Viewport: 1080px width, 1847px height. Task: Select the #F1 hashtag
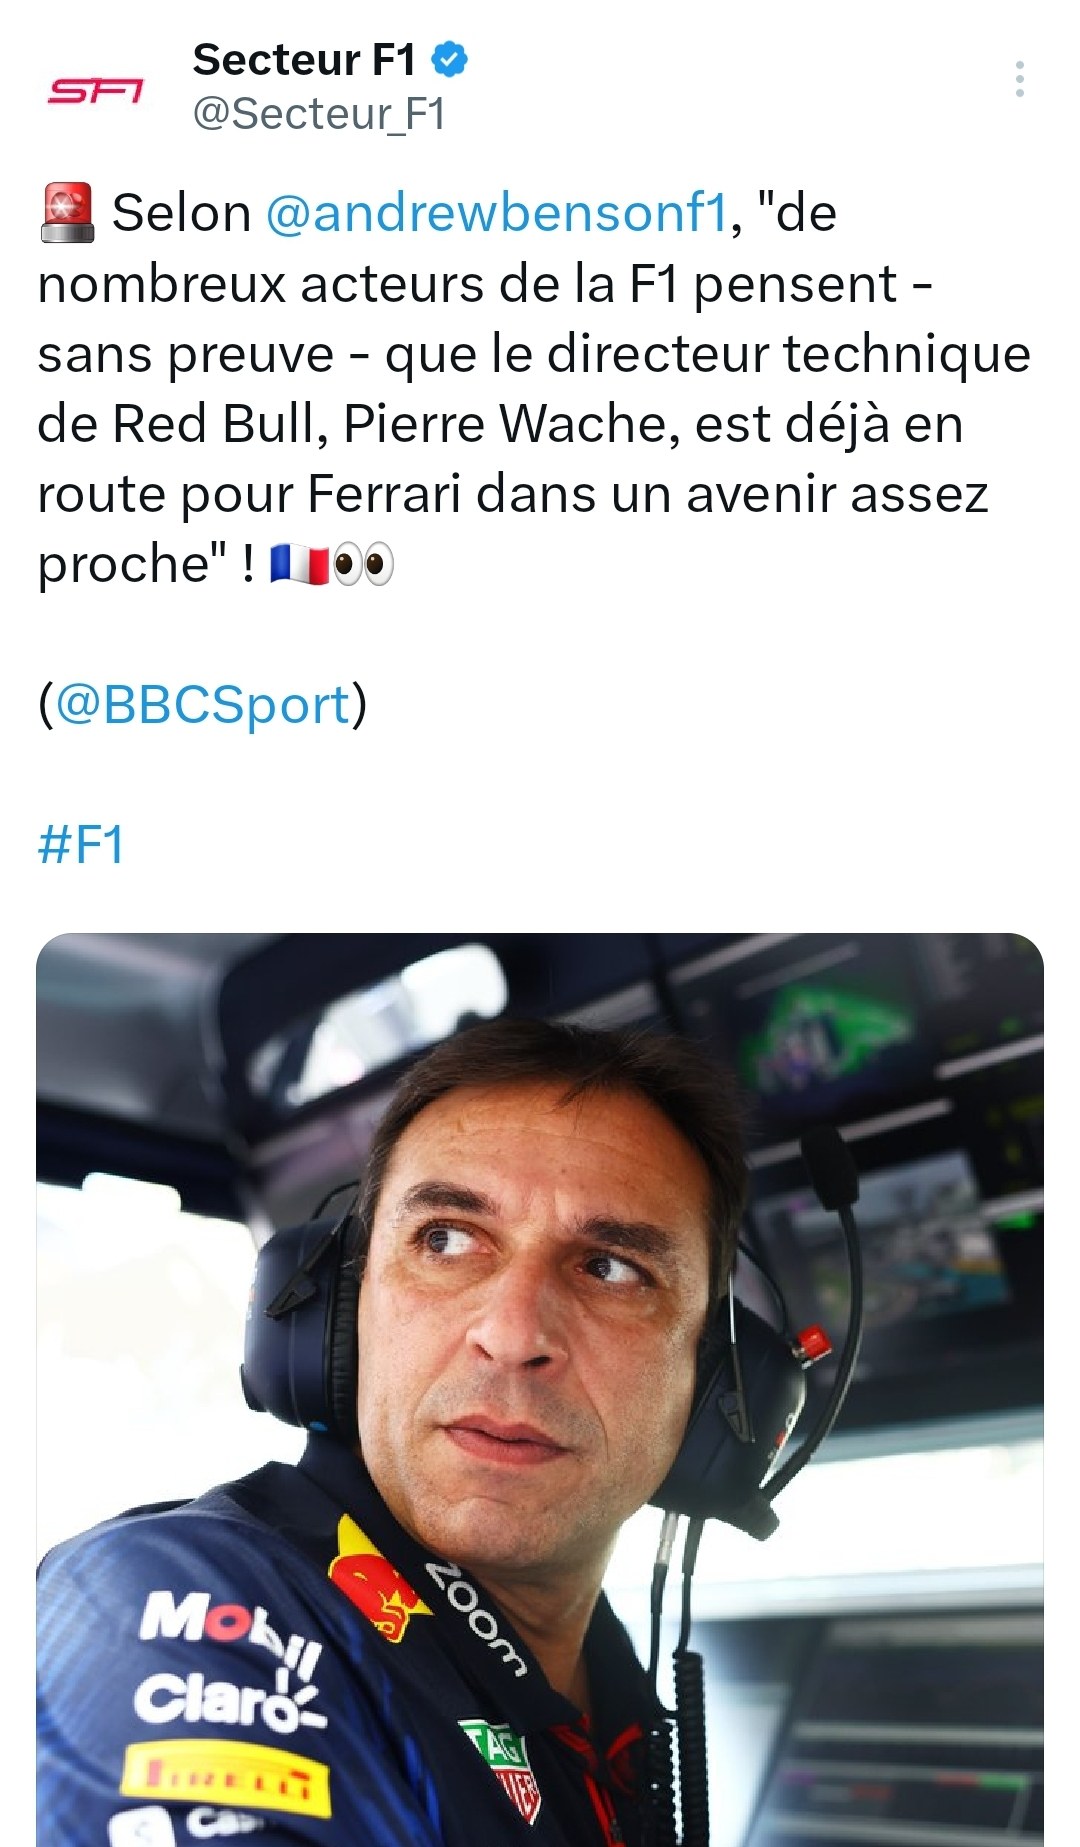(x=80, y=845)
